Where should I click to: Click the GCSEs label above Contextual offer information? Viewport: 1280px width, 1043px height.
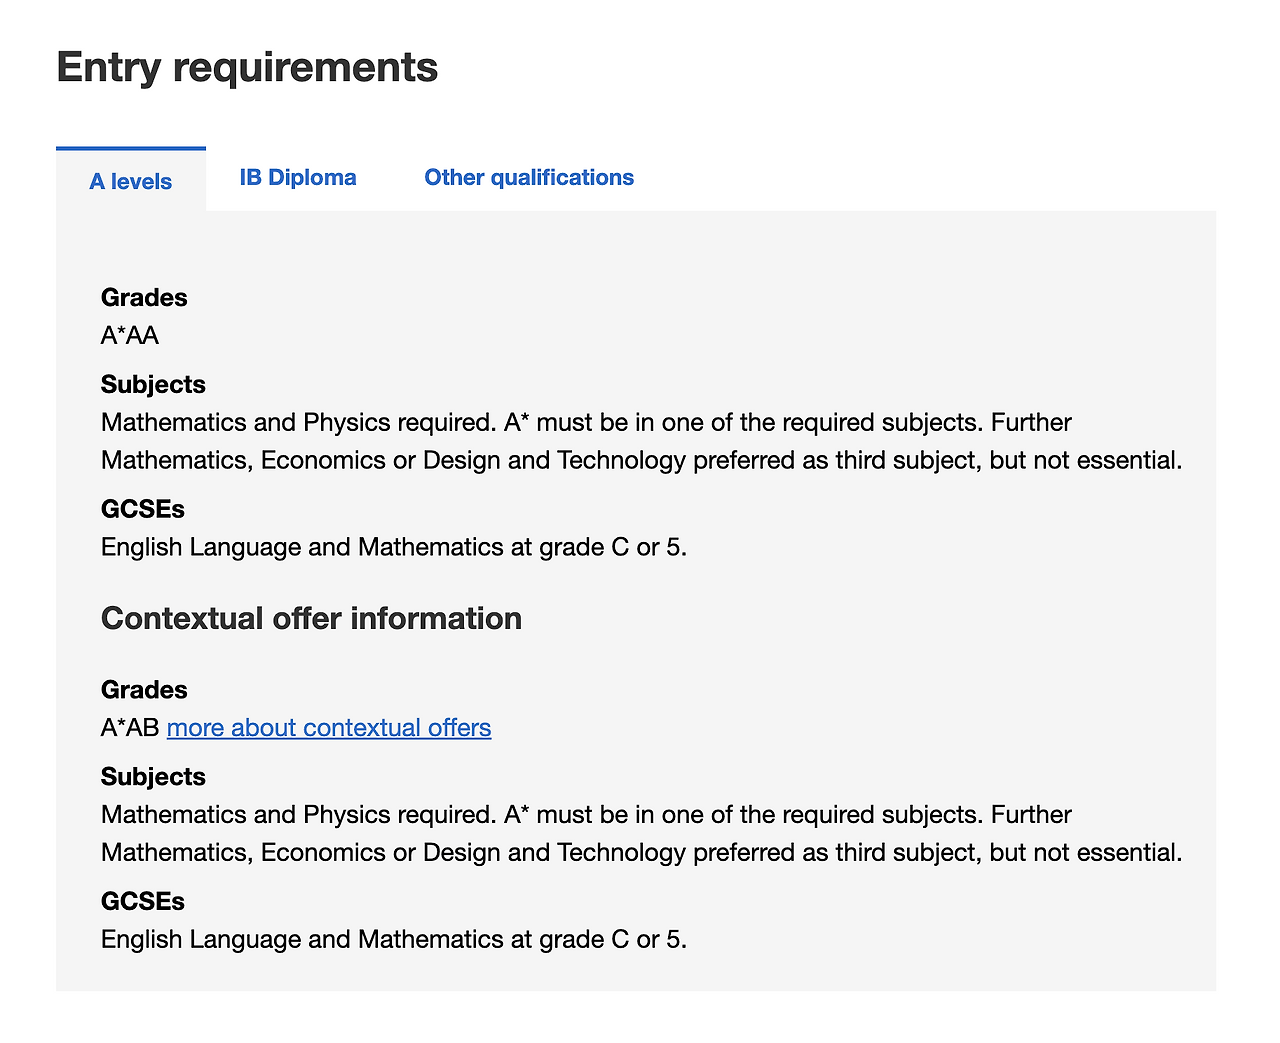(143, 509)
